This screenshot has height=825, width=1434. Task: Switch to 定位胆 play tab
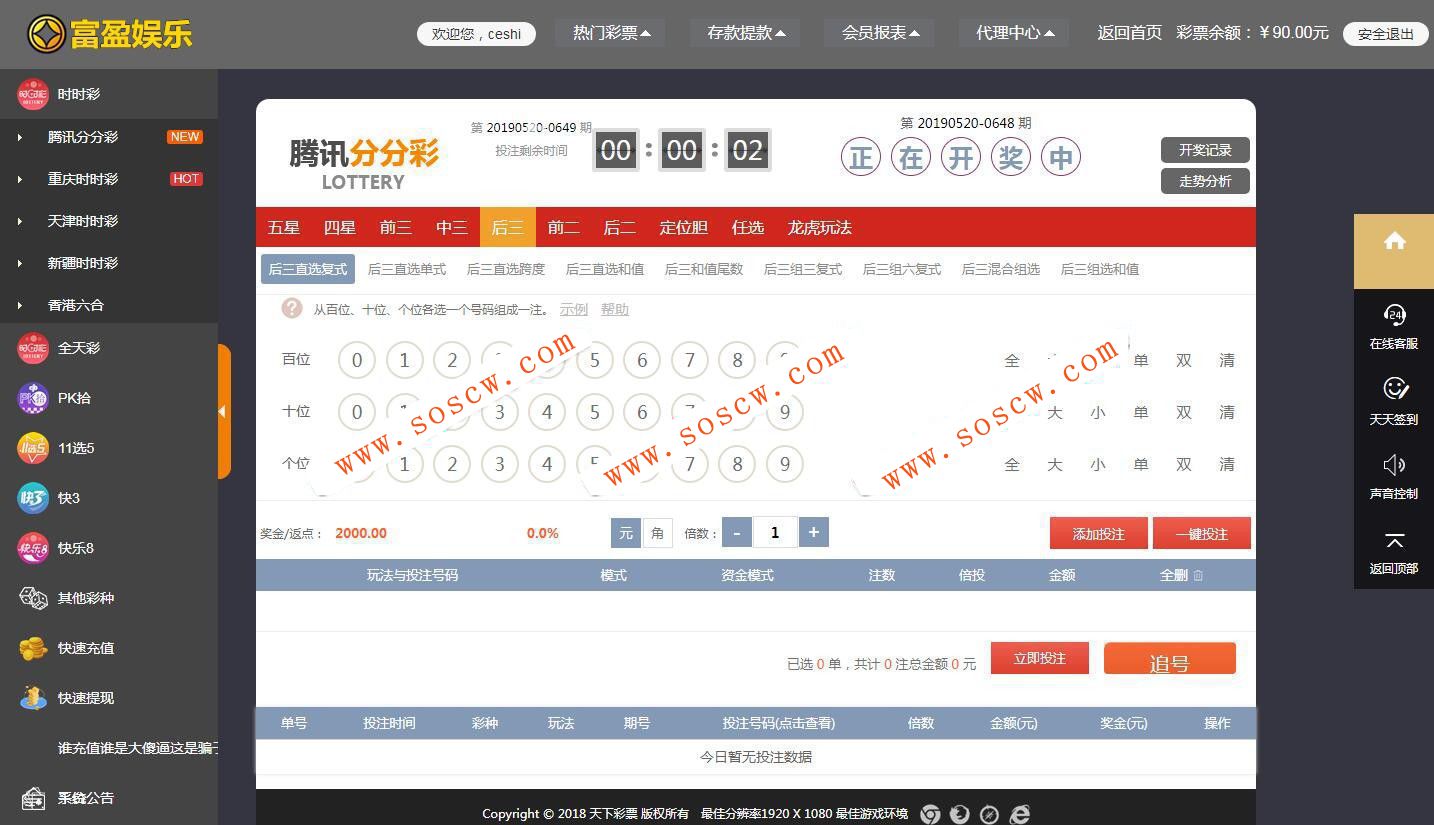(684, 227)
